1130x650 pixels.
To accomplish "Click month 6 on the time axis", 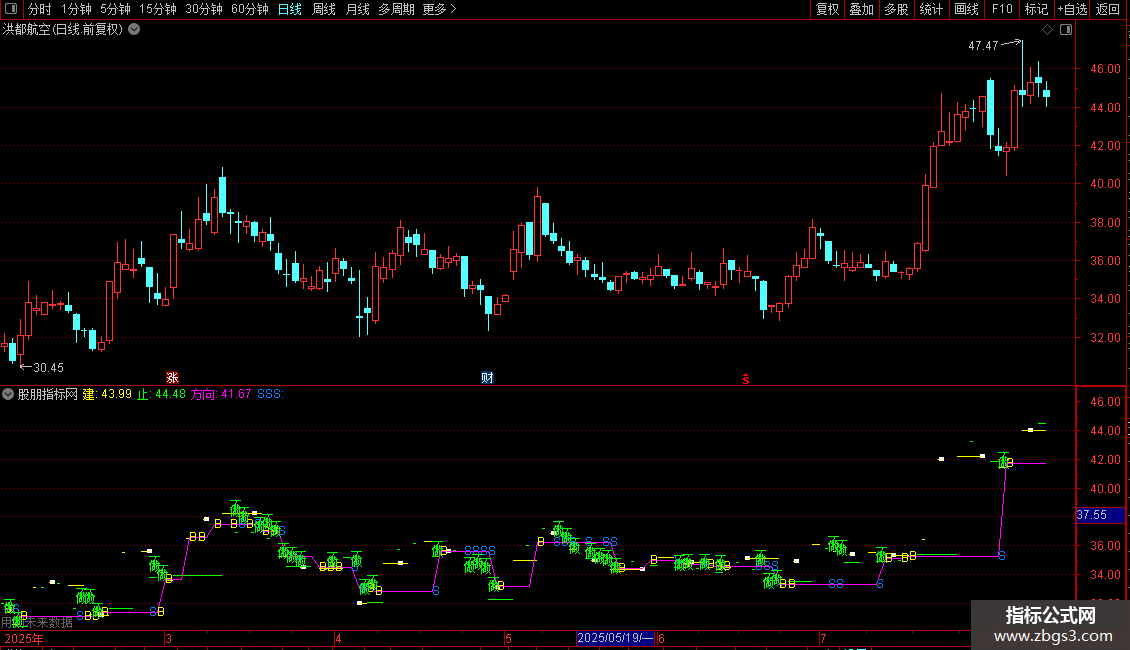I will point(661,638).
